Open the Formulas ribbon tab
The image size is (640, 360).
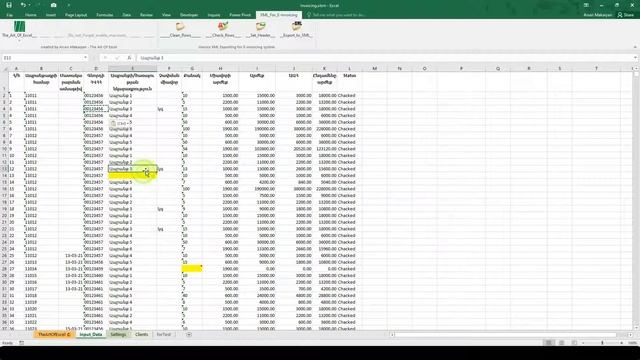(x=104, y=15)
